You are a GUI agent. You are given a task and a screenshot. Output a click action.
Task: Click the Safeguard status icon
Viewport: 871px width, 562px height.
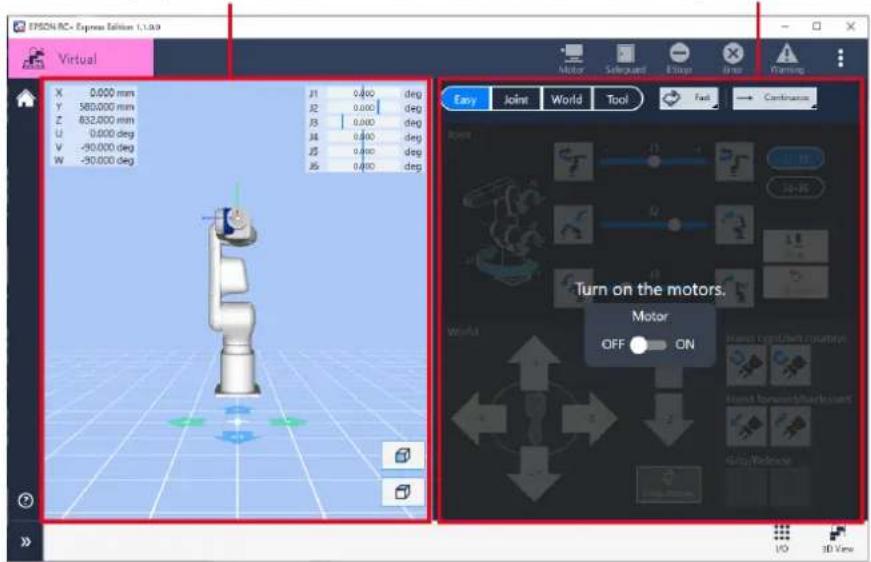coord(625,59)
